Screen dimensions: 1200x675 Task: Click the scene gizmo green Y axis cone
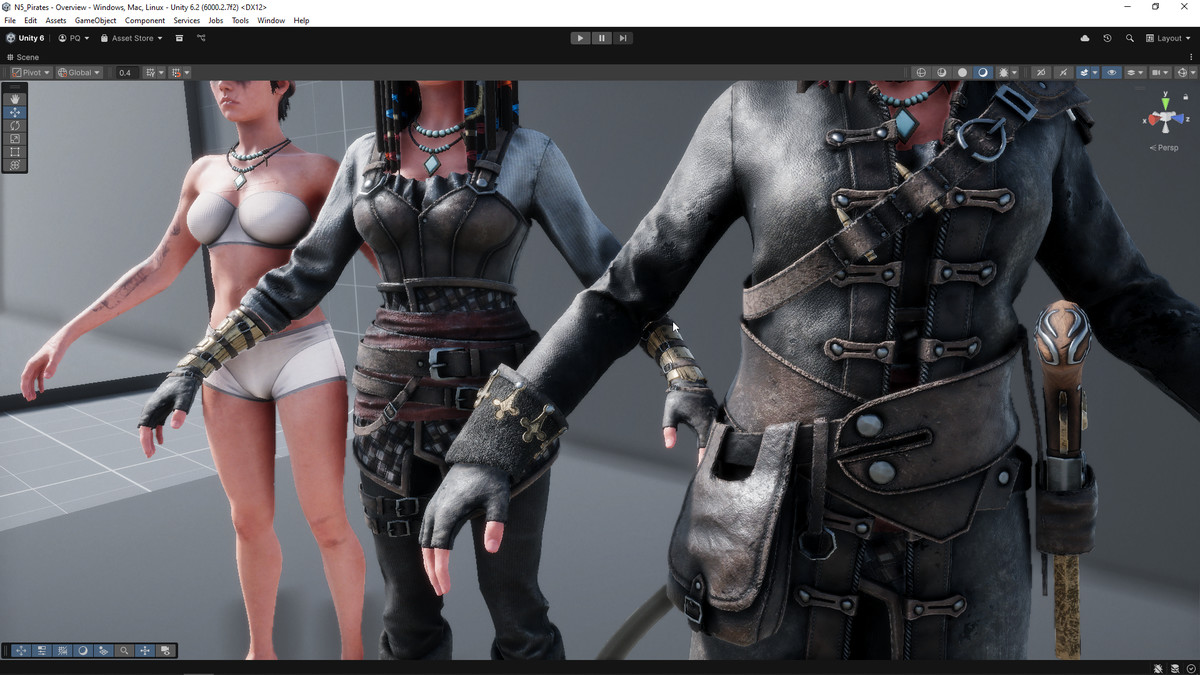pyautogui.click(x=1164, y=101)
